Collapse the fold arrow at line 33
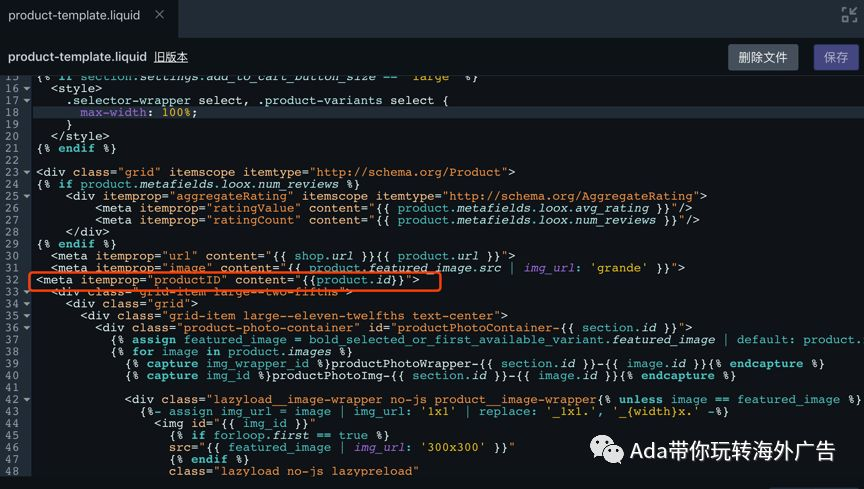Image resolution: width=864 pixels, height=489 pixels. click(x=26, y=292)
